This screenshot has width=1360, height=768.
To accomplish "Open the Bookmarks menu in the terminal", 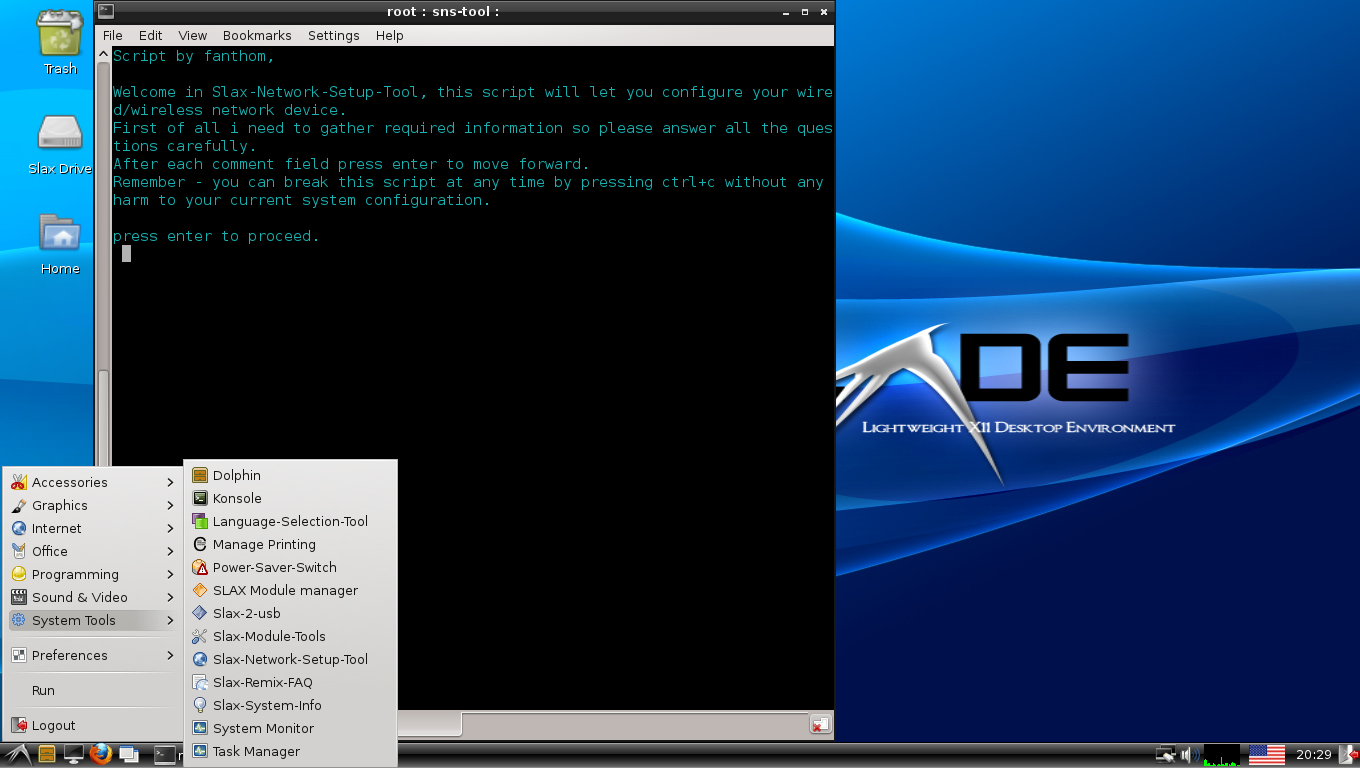I will click(x=257, y=35).
